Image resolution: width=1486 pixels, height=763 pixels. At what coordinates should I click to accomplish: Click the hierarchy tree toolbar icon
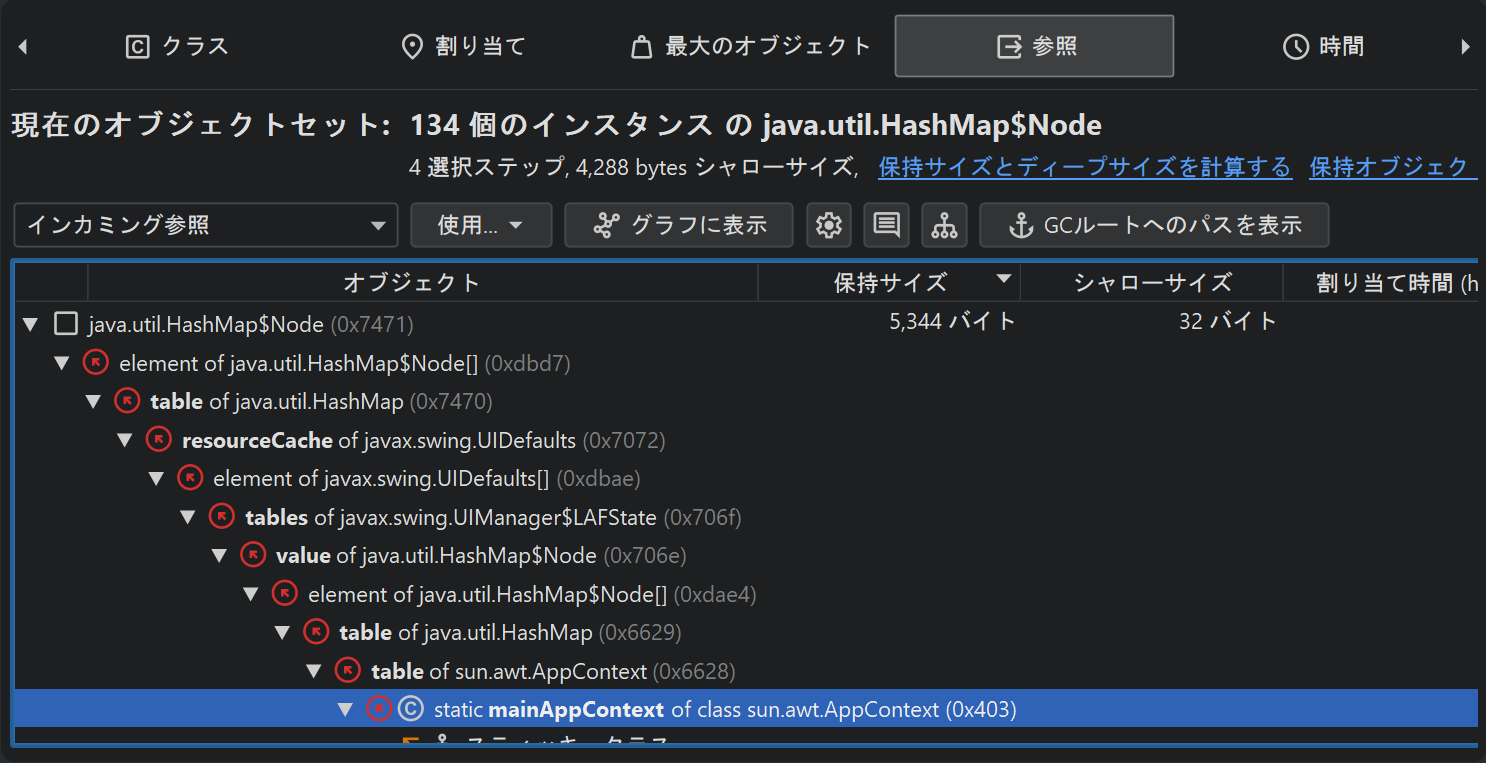(944, 225)
